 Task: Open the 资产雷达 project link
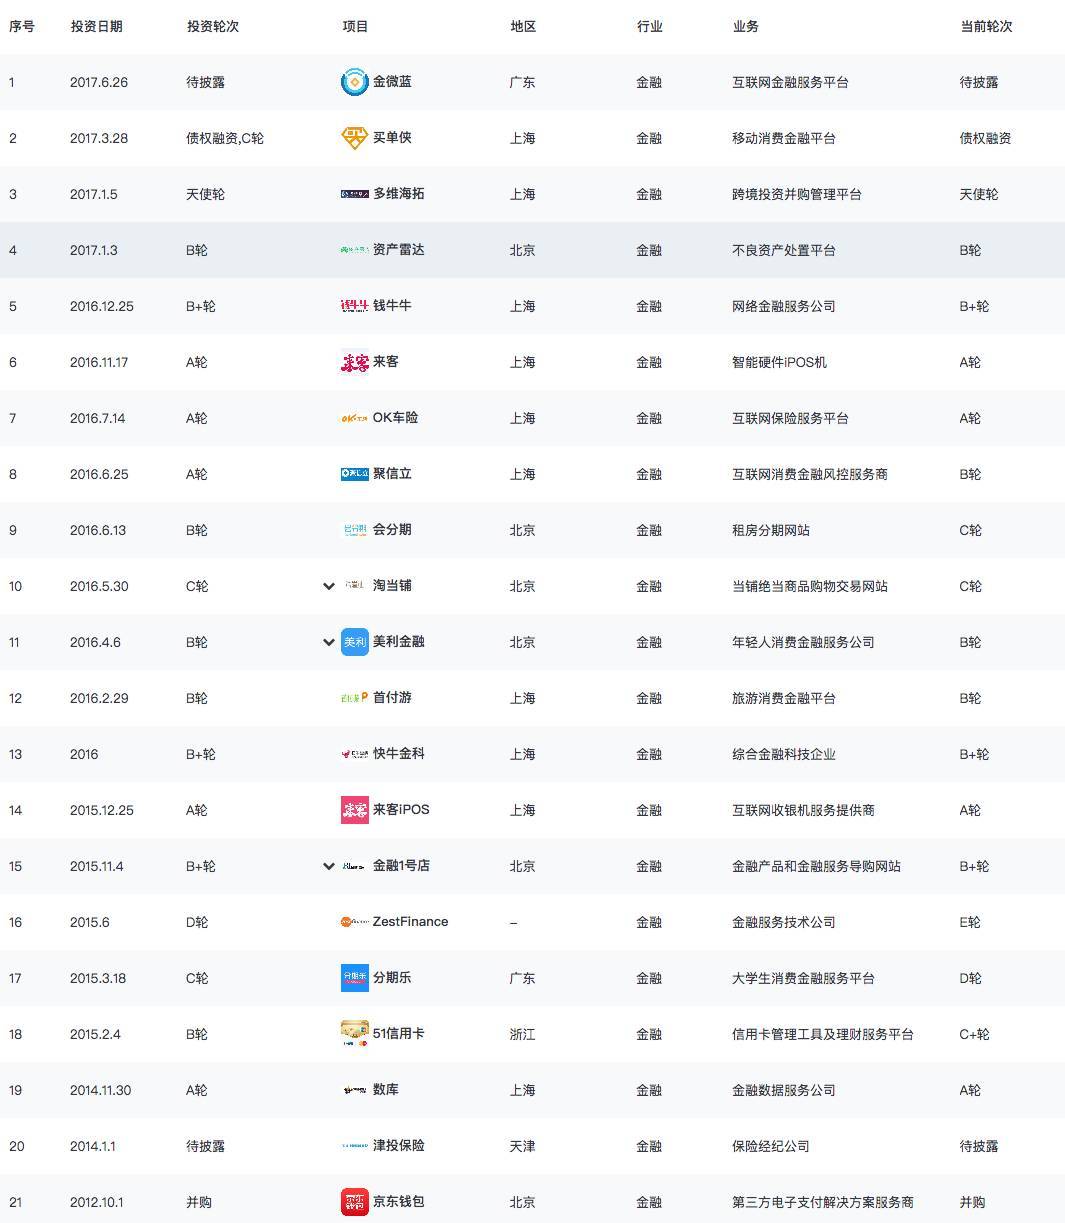[x=399, y=250]
